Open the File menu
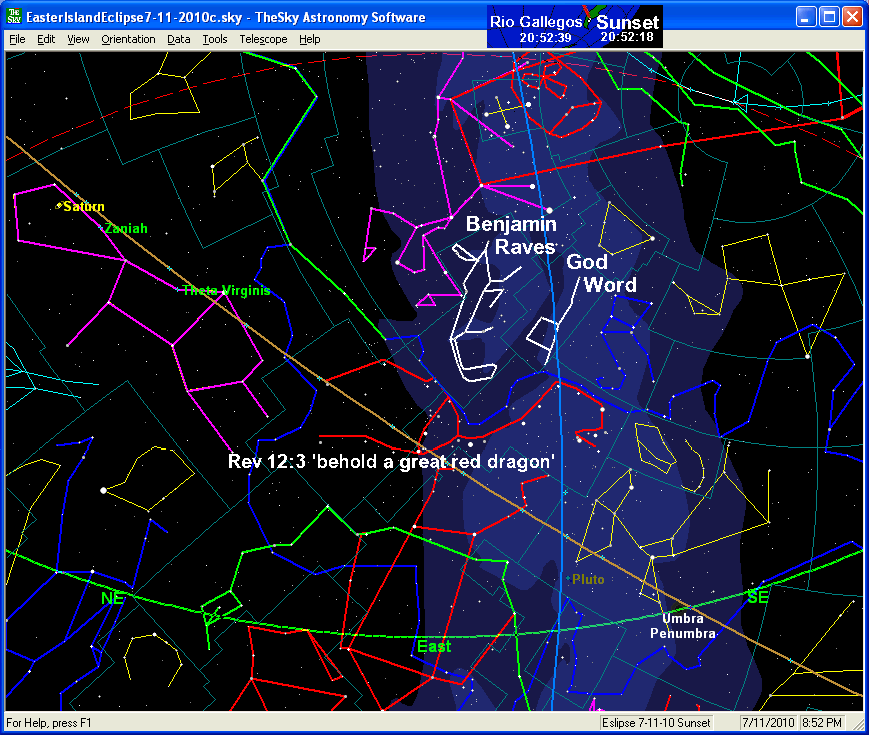The height and width of the screenshot is (735, 869). point(17,39)
